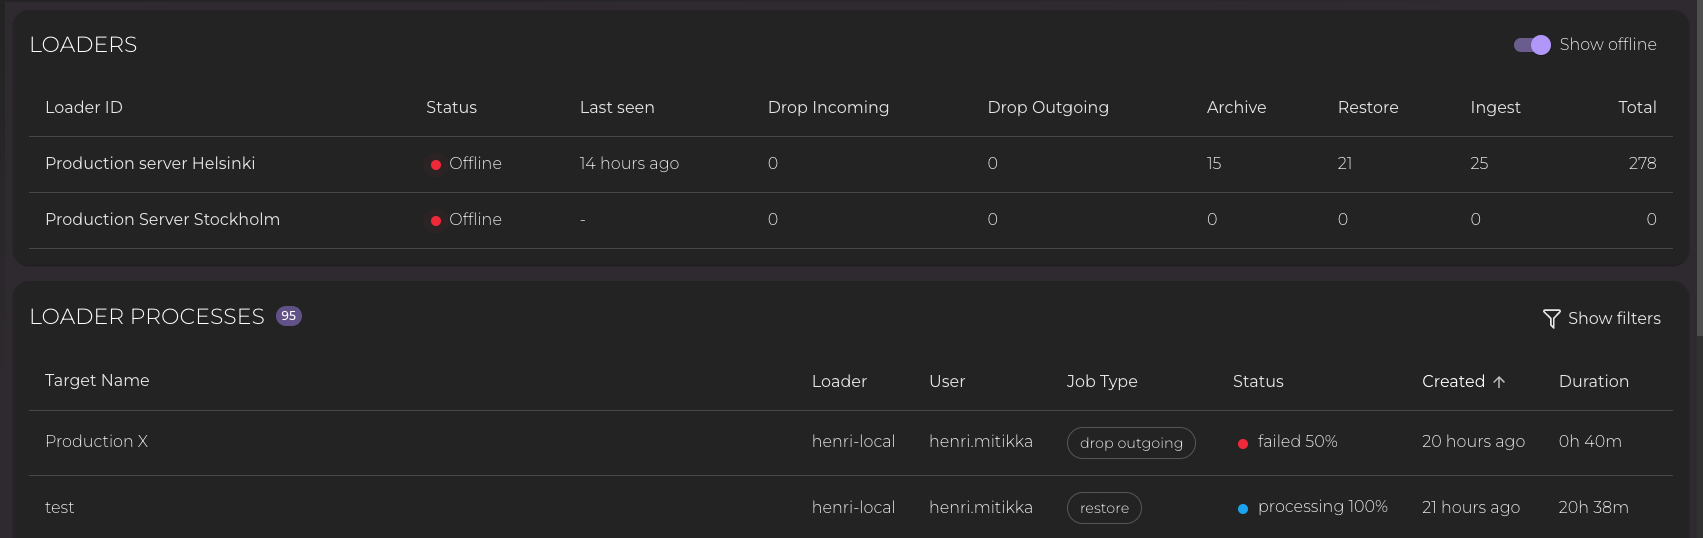Click red Offline status dot for Stockholm
This screenshot has height=538, width=1703.
point(436,221)
